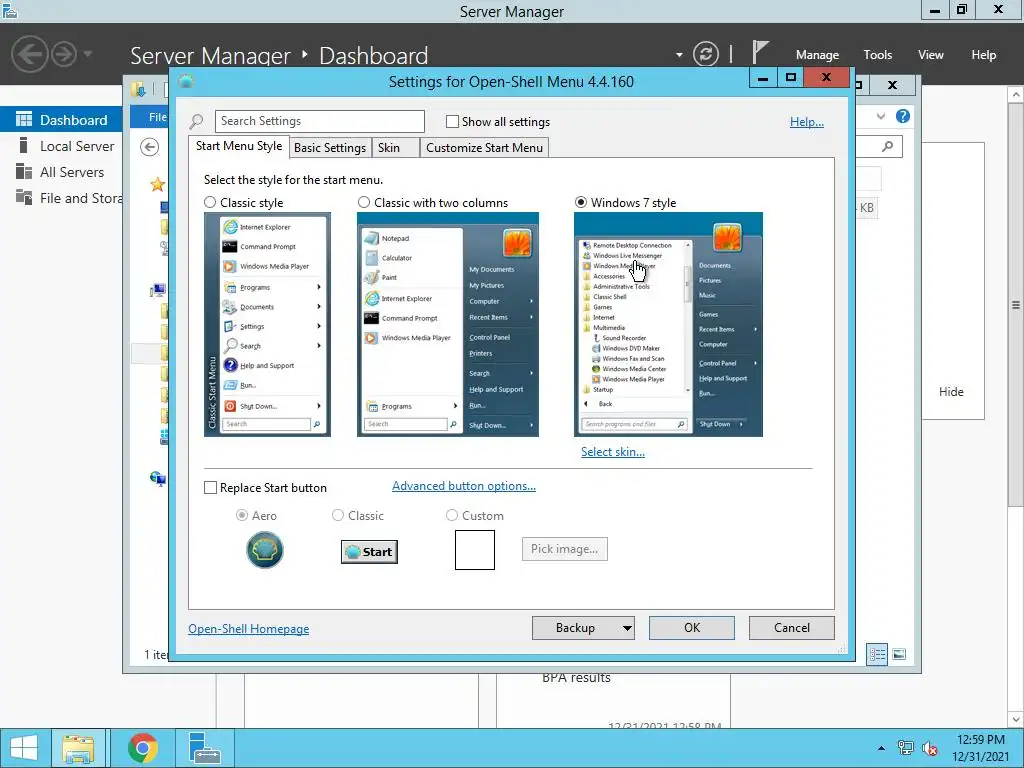Click the Open-Shell icon in the title bar
The width and height of the screenshot is (1024, 768).
[x=186, y=81]
